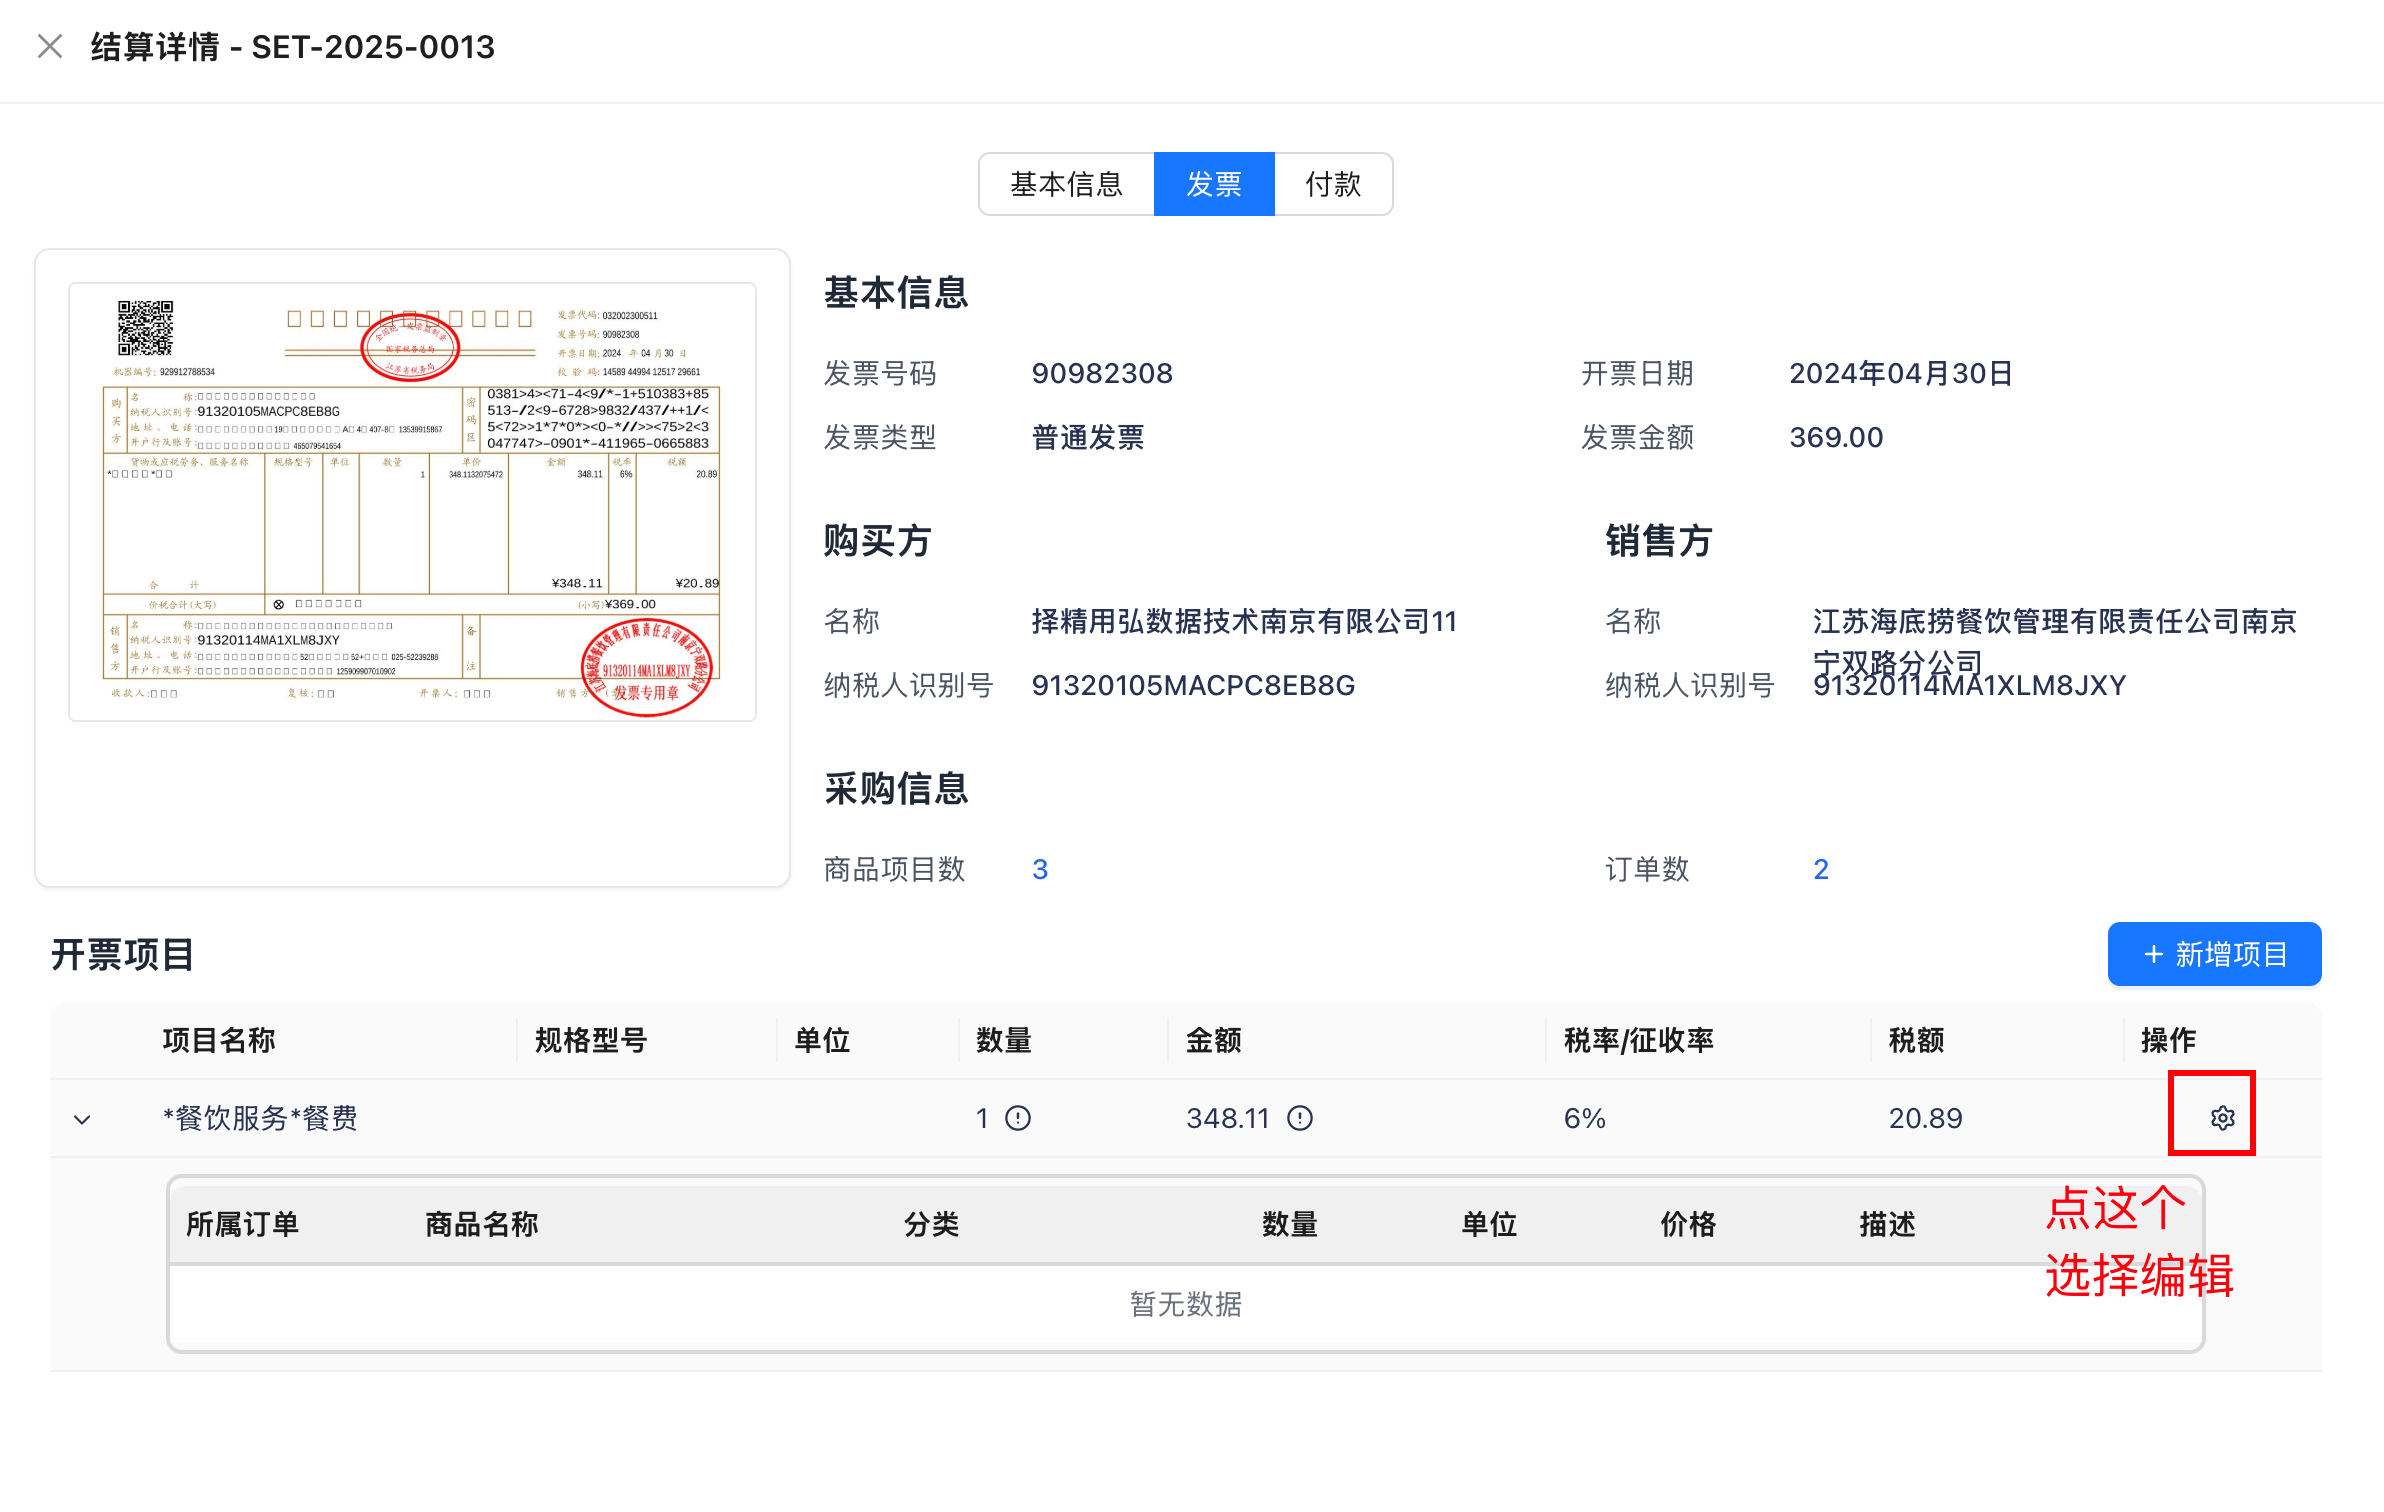The image size is (2384, 1512).
Task: Close the 结算详情 panel with X icon
Action: pyautogui.click(x=49, y=46)
